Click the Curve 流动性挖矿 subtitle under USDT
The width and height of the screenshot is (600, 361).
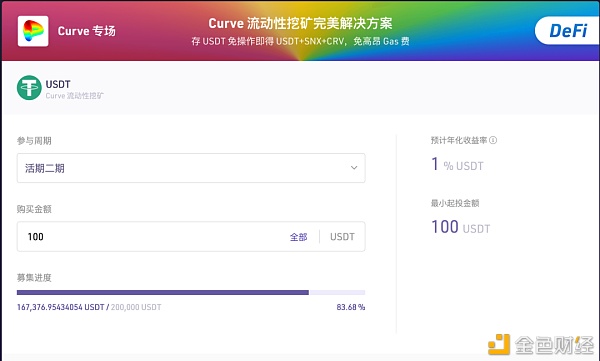[75, 96]
